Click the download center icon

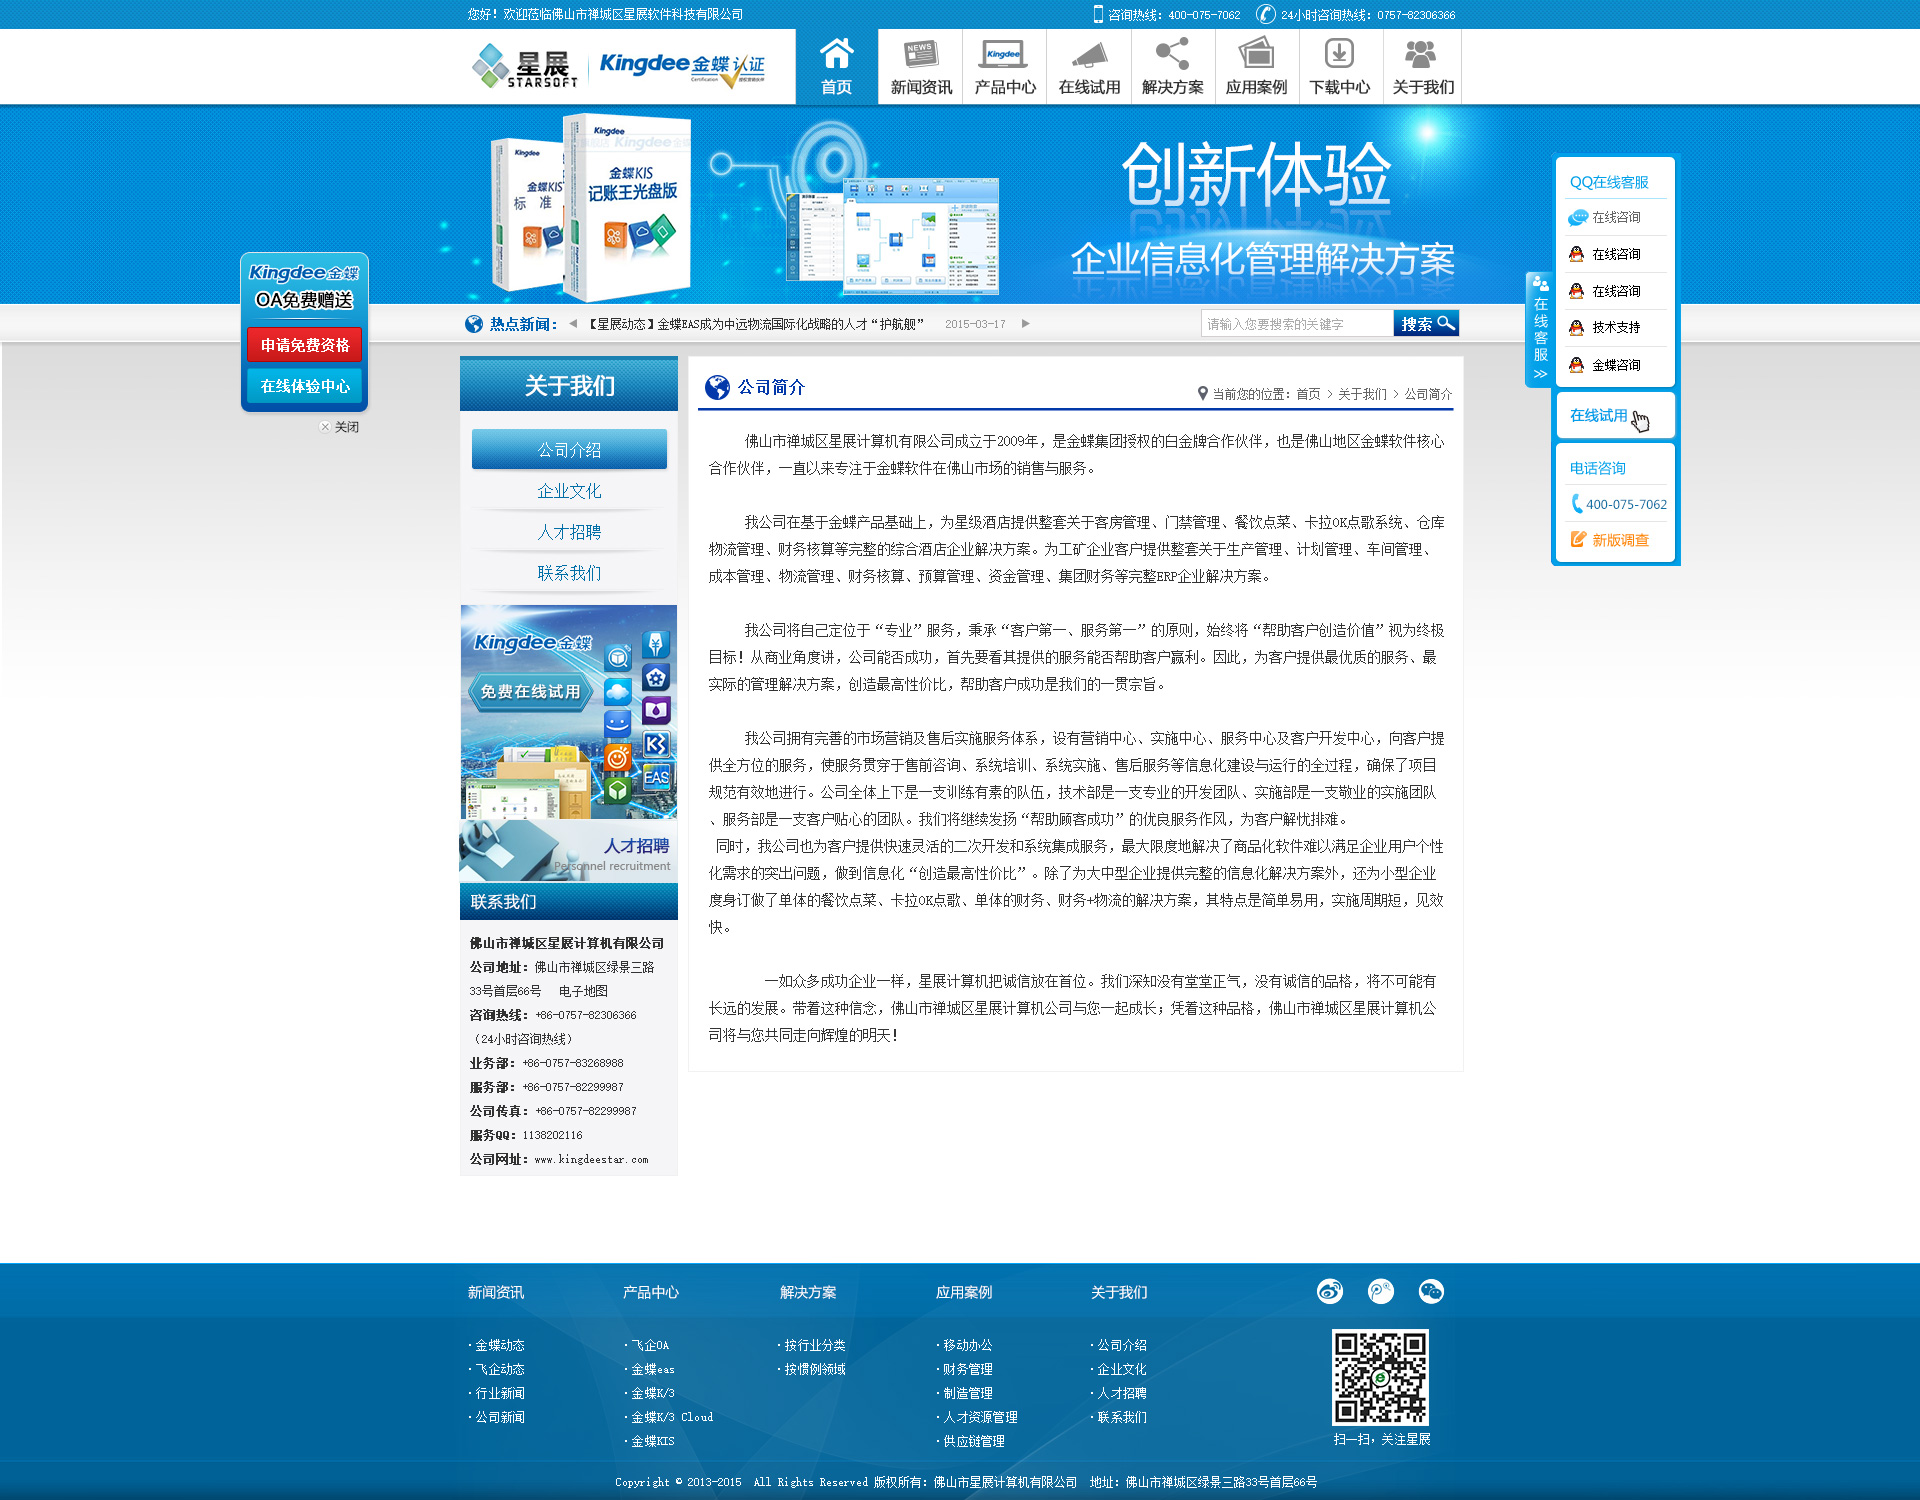pos(1339,54)
